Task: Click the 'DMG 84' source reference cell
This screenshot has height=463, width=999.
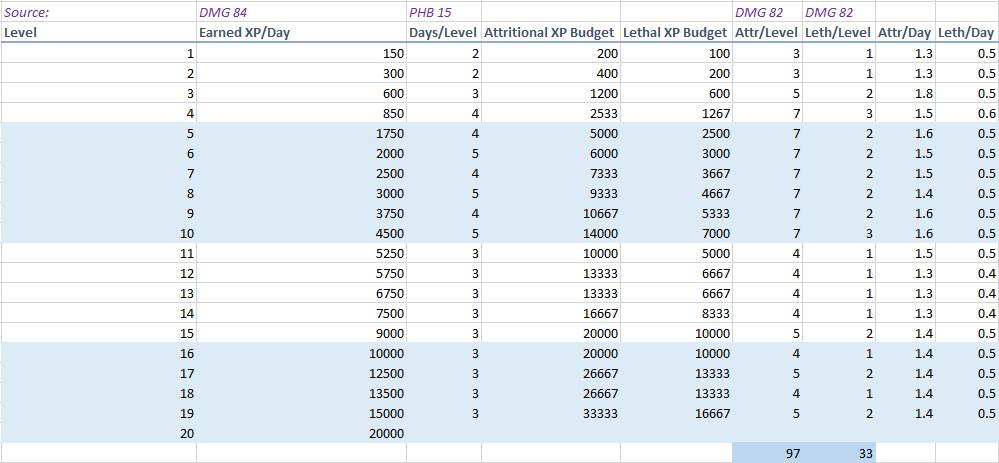Action: [301, 12]
